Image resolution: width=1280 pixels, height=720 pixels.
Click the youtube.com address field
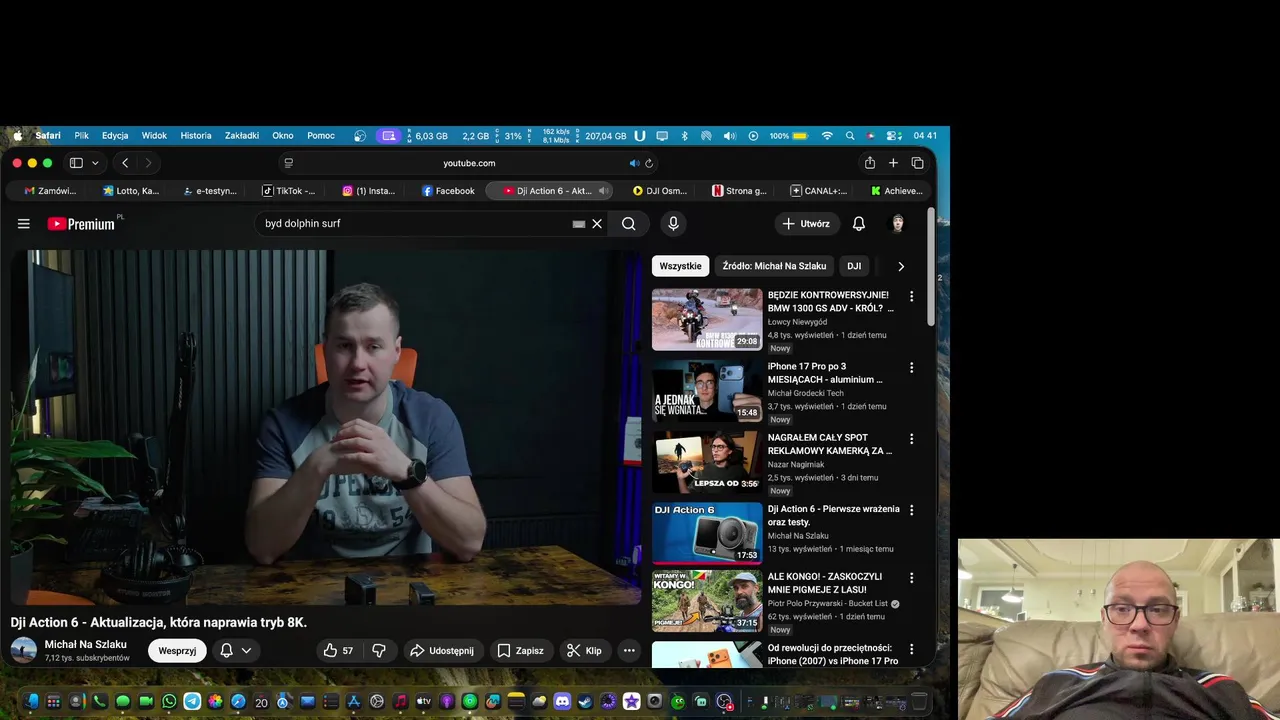[x=469, y=163]
